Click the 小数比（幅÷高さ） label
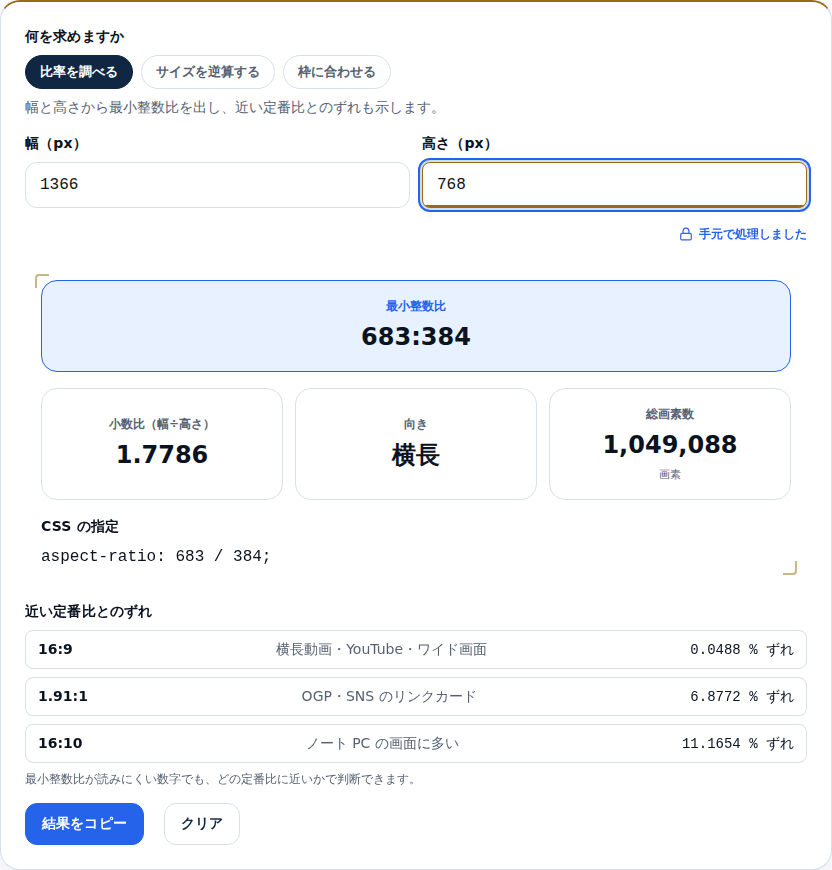 (x=162, y=424)
